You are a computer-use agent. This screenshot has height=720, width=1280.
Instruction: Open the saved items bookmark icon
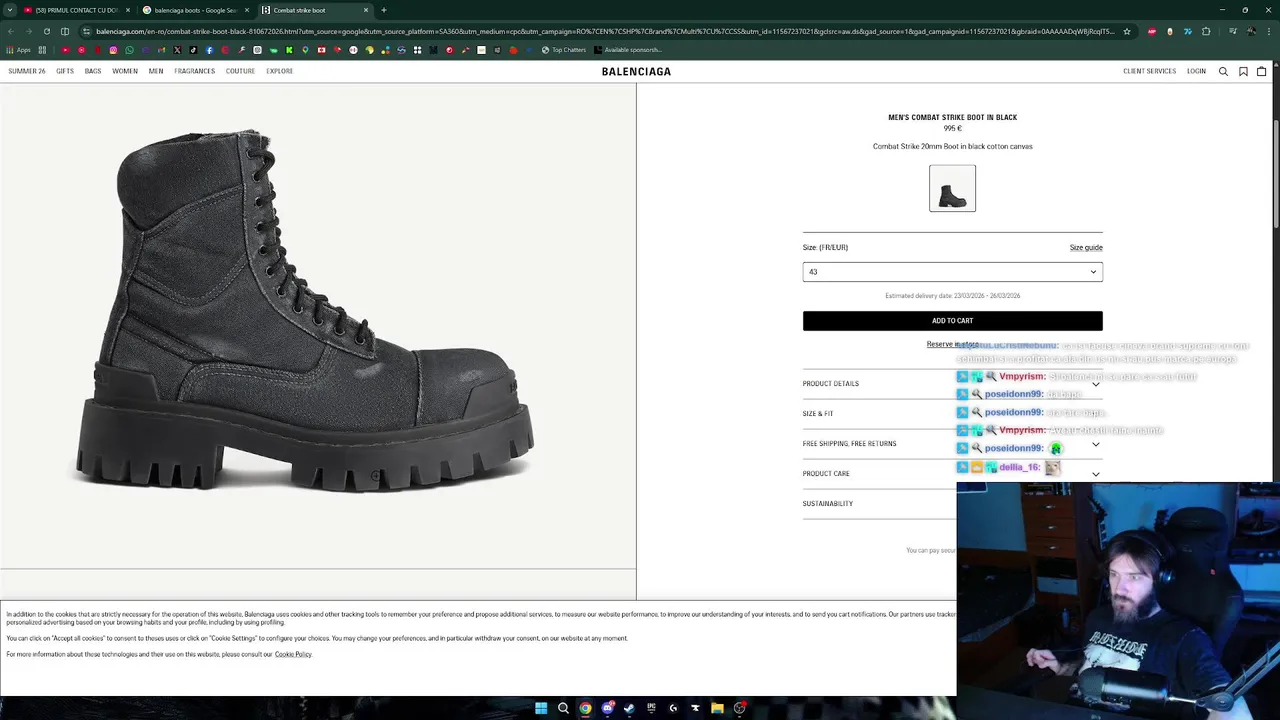coord(1243,71)
